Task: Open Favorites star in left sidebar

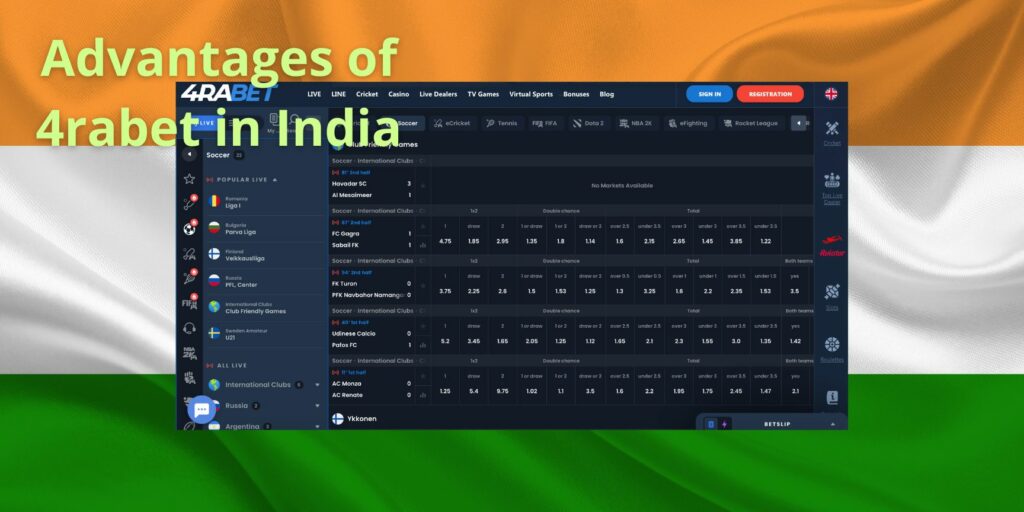Action: (x=189, y=178)
